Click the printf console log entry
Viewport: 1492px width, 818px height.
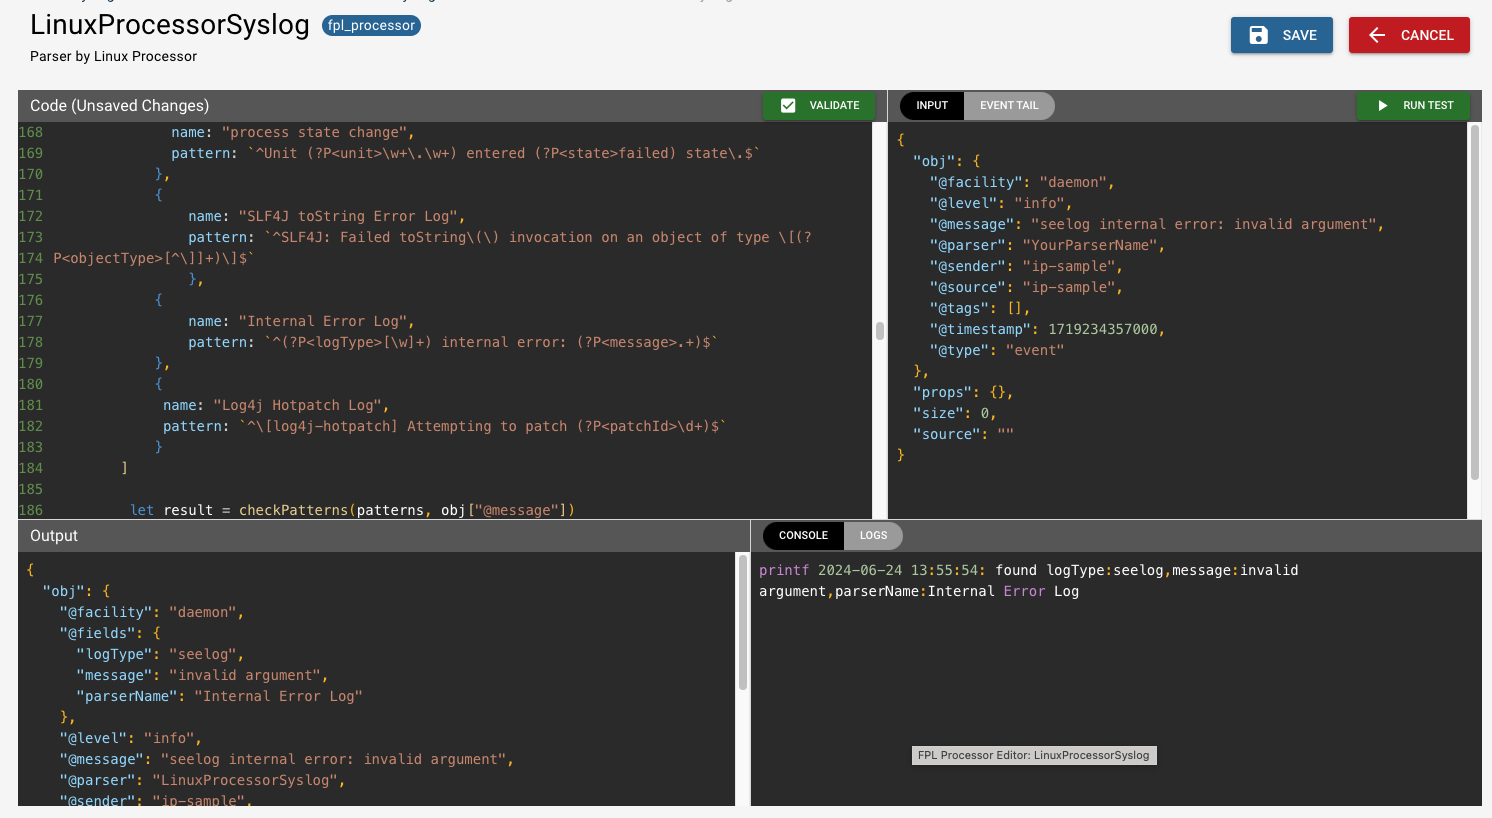pos(1029,581)
